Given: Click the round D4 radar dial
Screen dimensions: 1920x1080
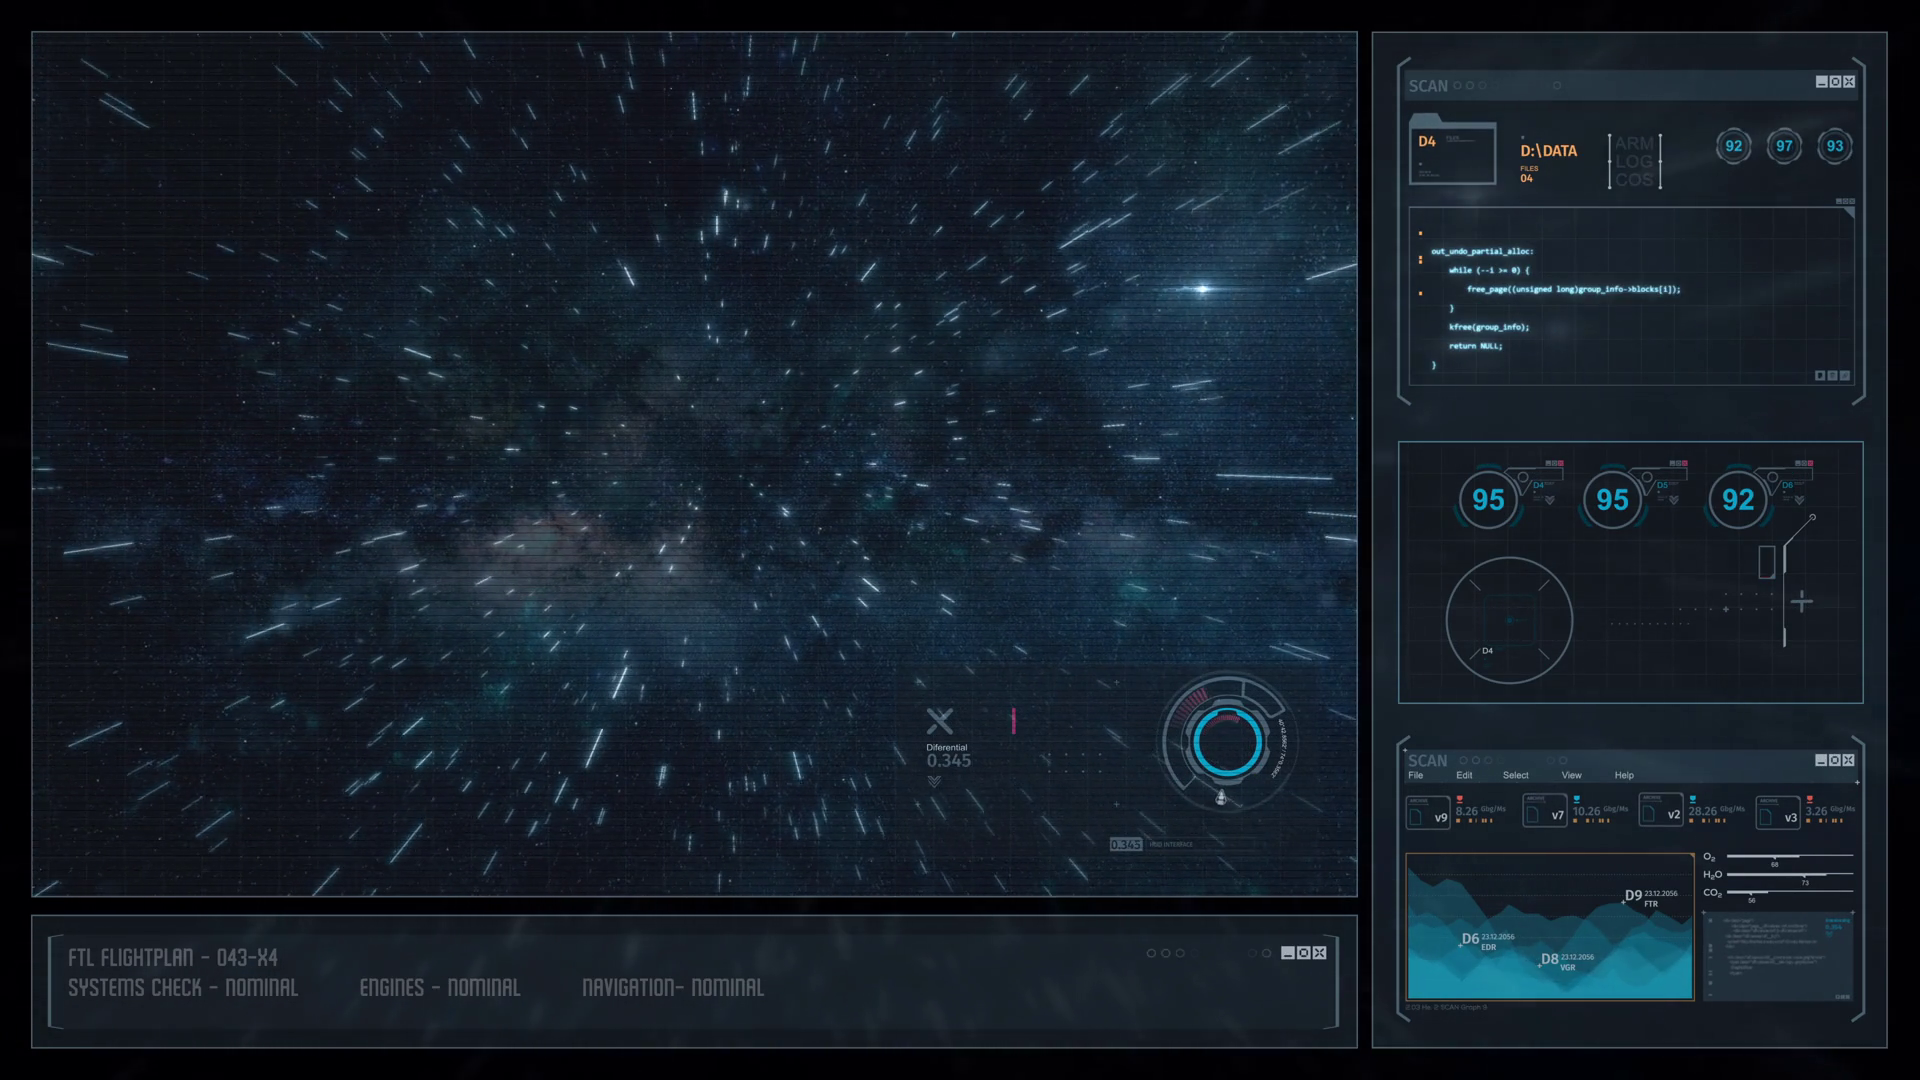Looking at the screenshot, I should pos(1508,621).
